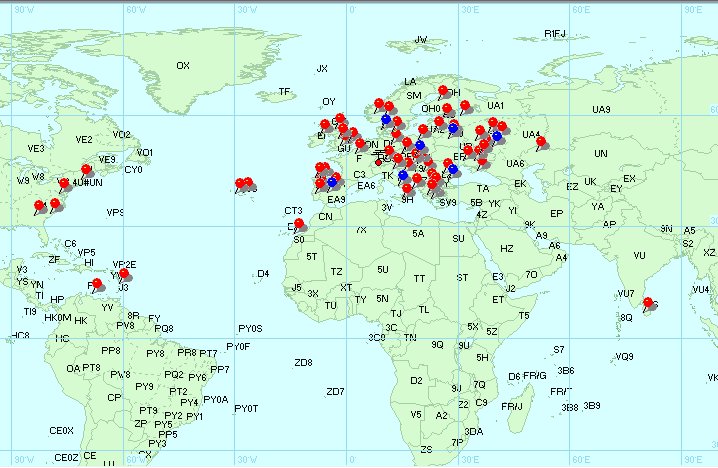Image resolution: width=718 pixels, height=468 pixels.
Task: Click the JW label at Svalbard
Action: pyautogui.click(x=420, y=40)
